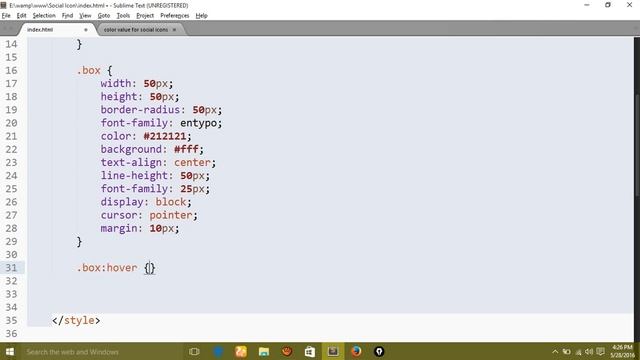The image size is (640, 360).
Task: Click the .box:hover selector text
Action: point(107,268)
